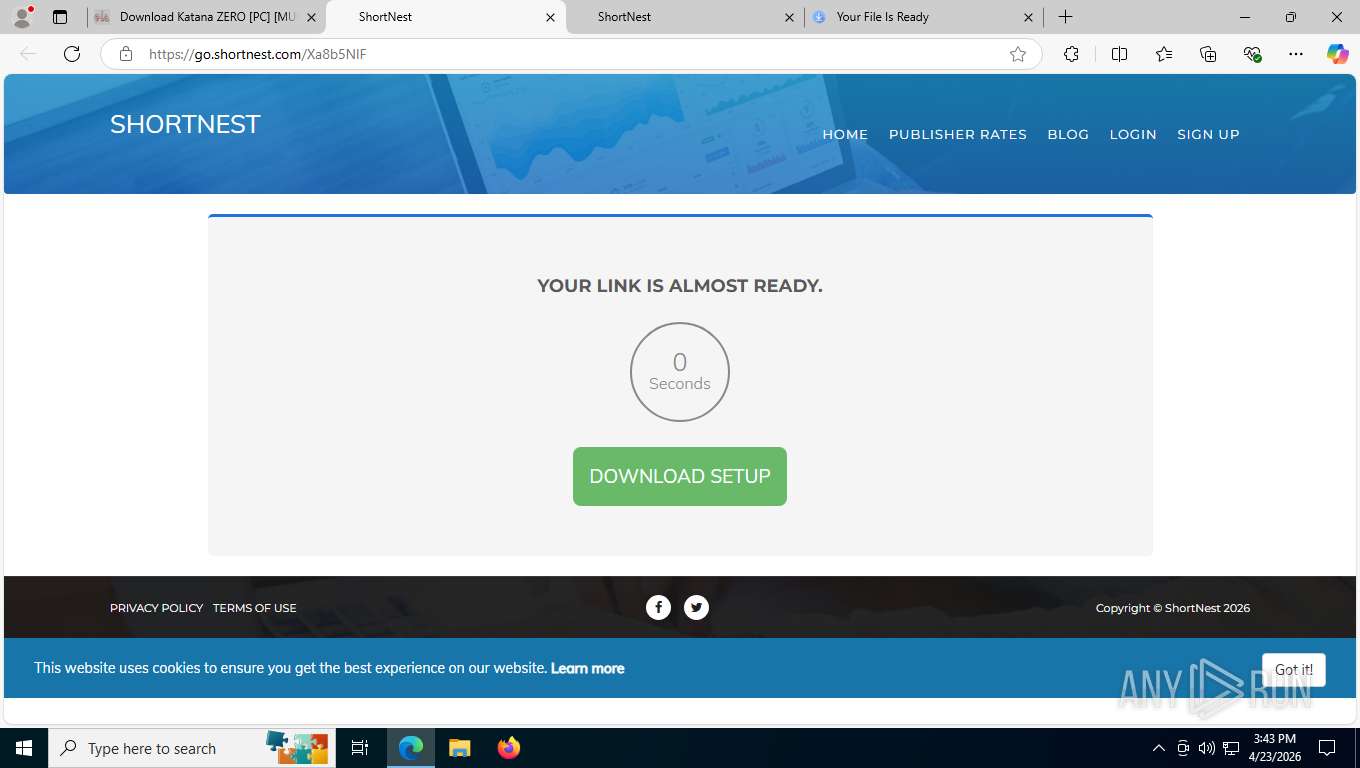The height and width of the screenshot is (768, 1360).
Task: Open Windows Start menu
Action: [x=24, y=748]
